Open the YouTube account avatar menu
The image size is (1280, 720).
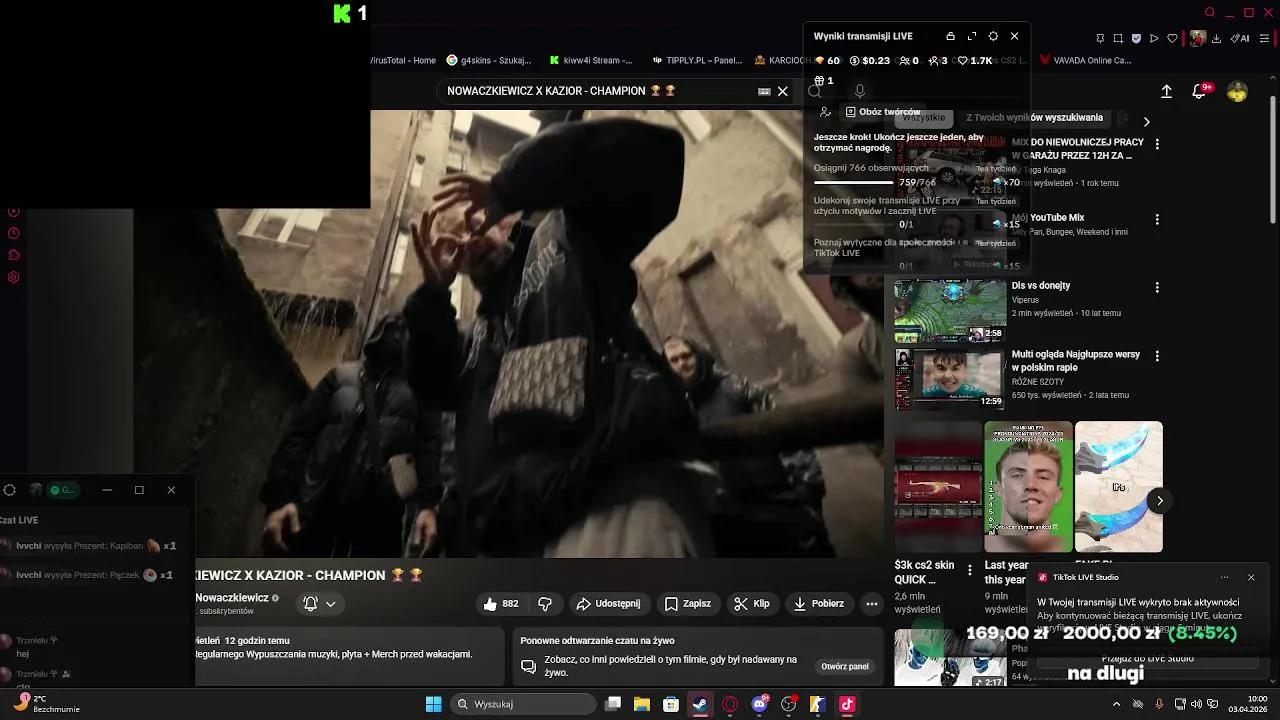tap(1238, 91)
